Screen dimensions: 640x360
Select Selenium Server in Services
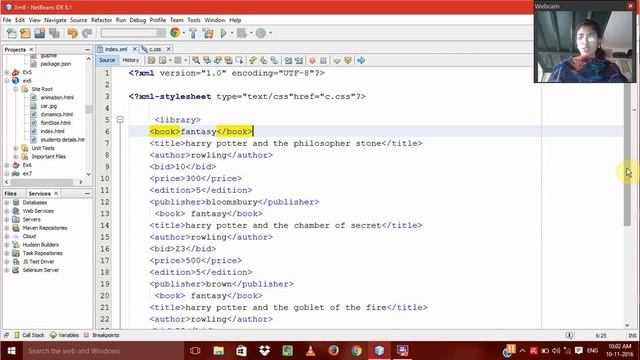click(x=41, y=270)
